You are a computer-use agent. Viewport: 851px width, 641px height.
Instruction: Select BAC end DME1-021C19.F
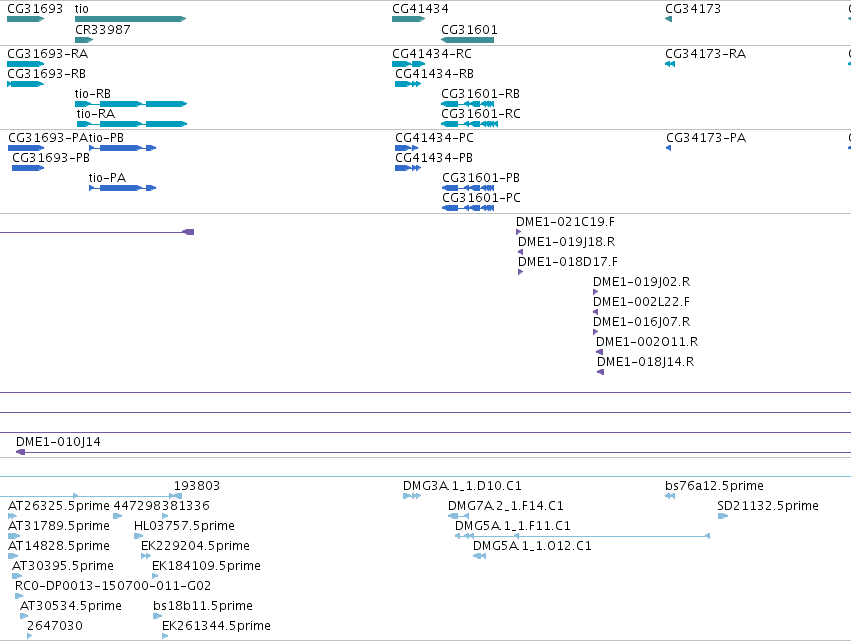518,232
